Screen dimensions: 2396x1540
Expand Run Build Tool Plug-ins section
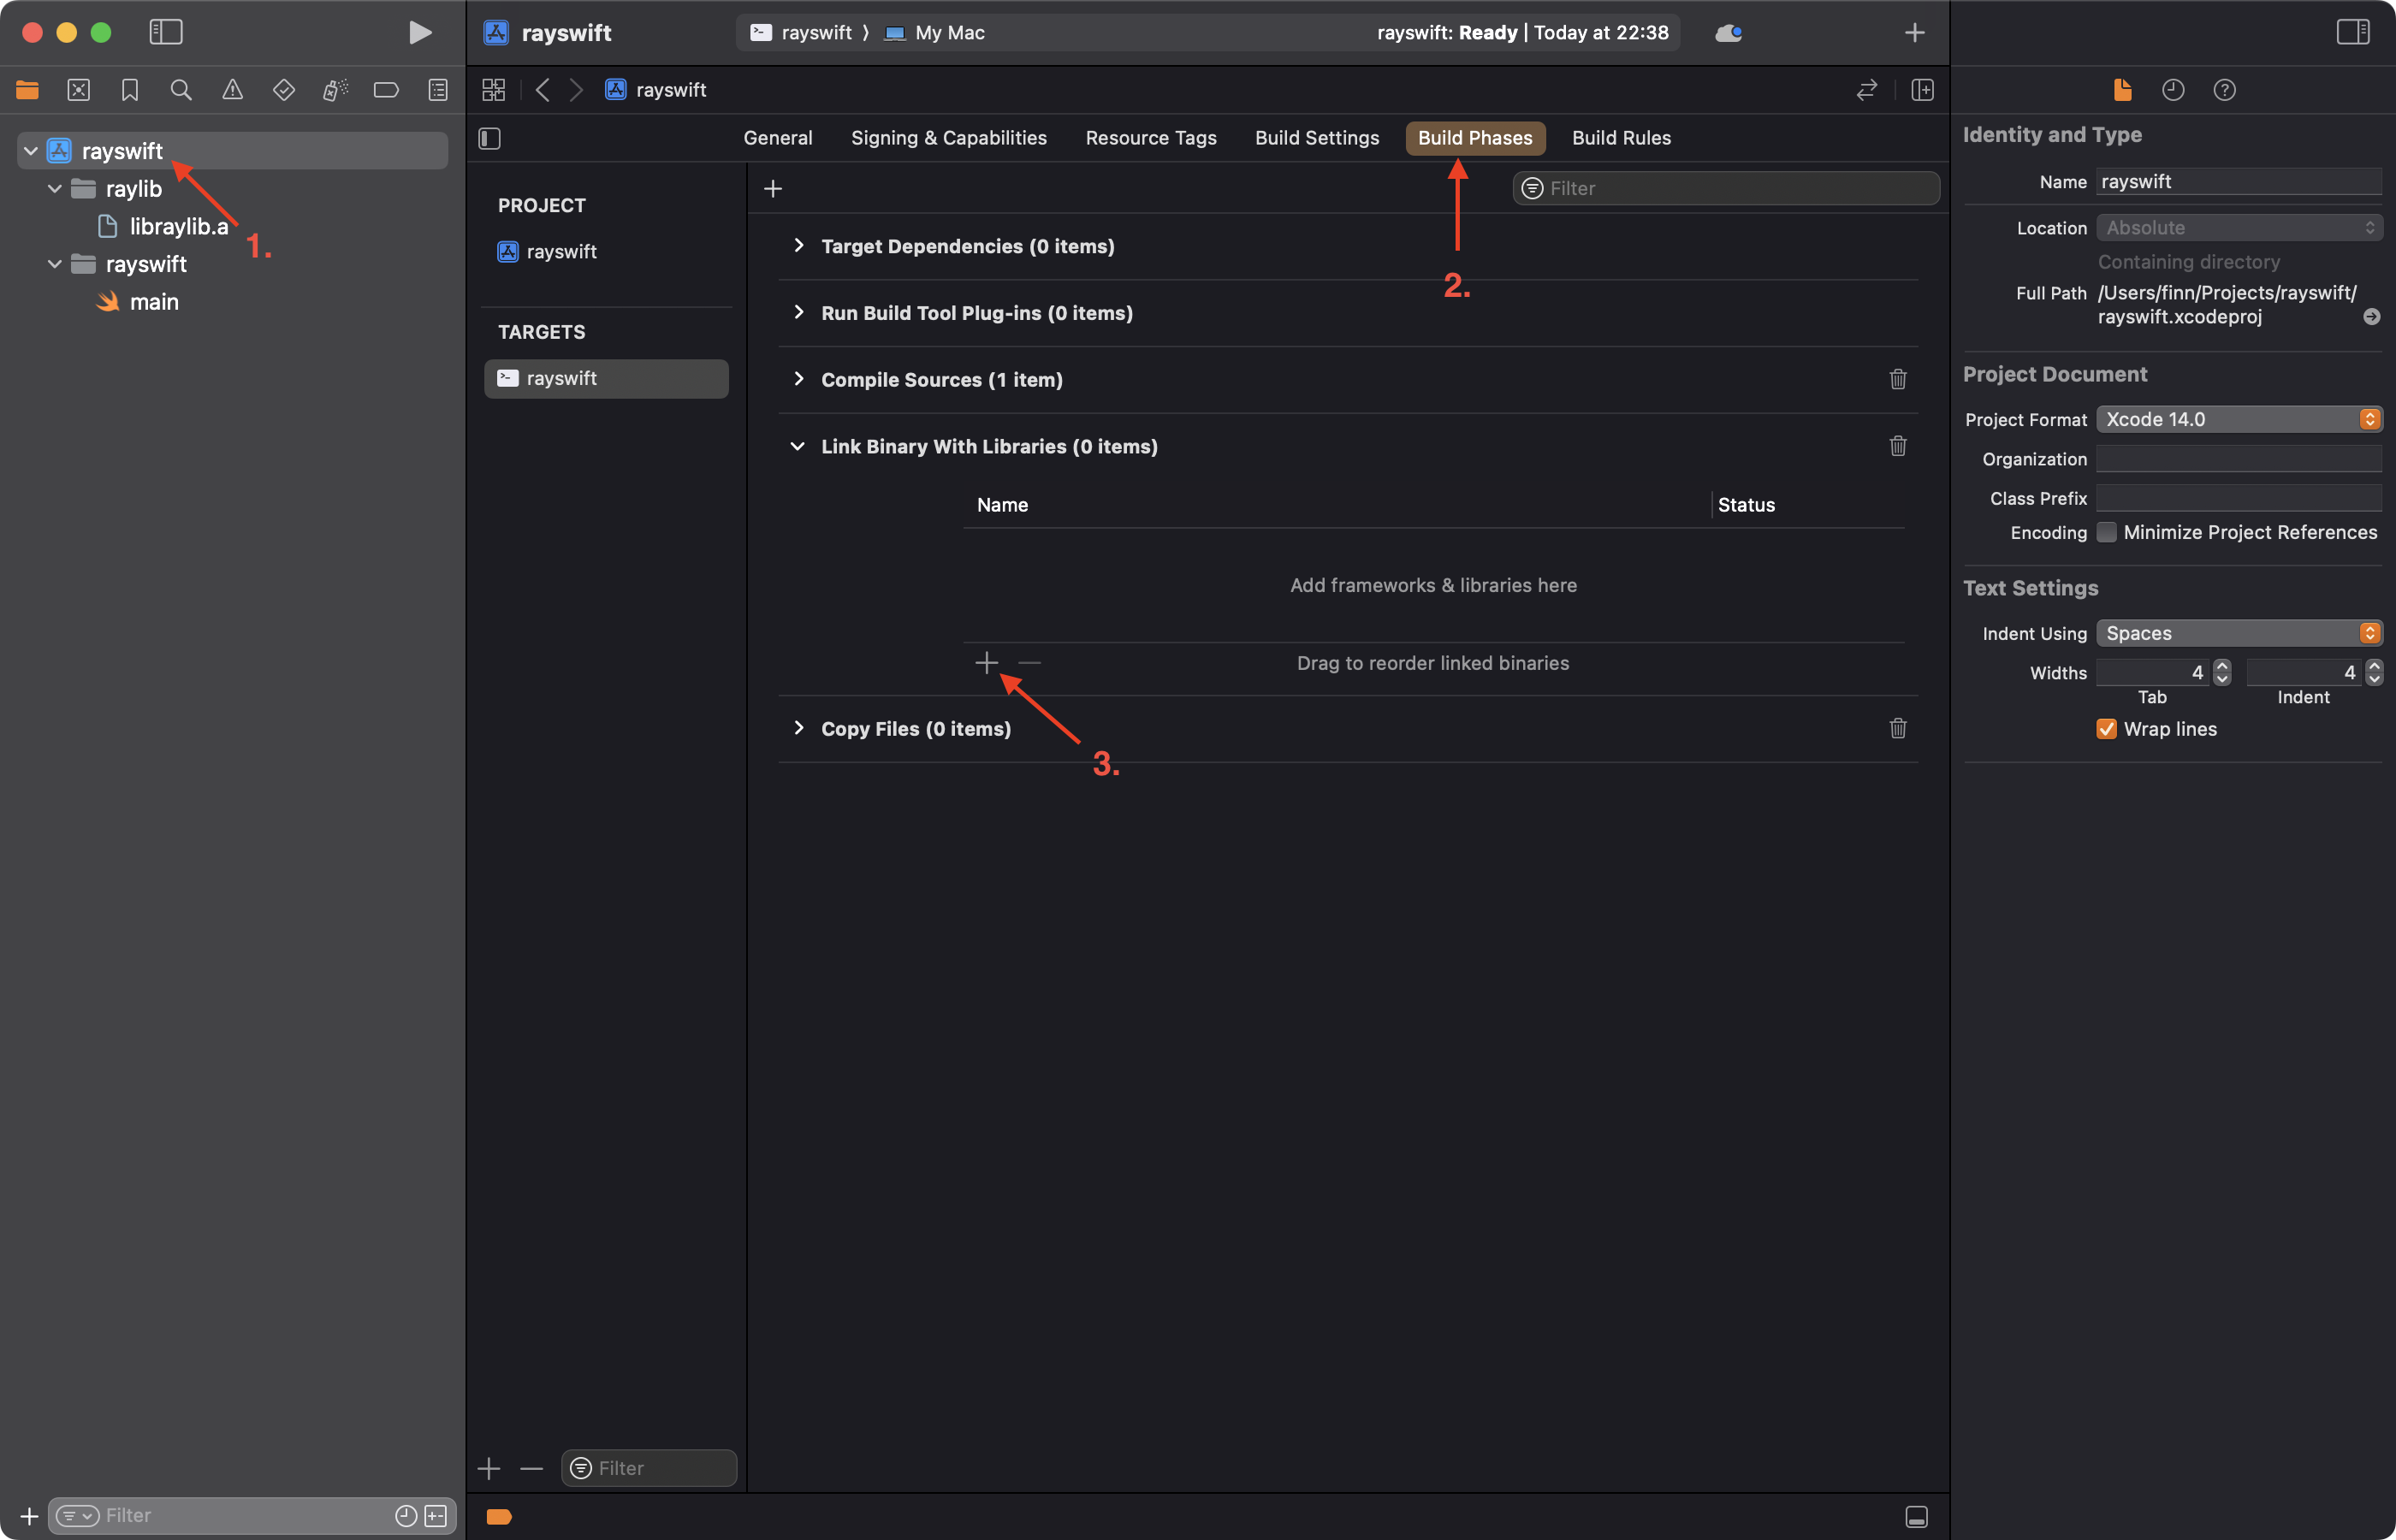[798, 313]
